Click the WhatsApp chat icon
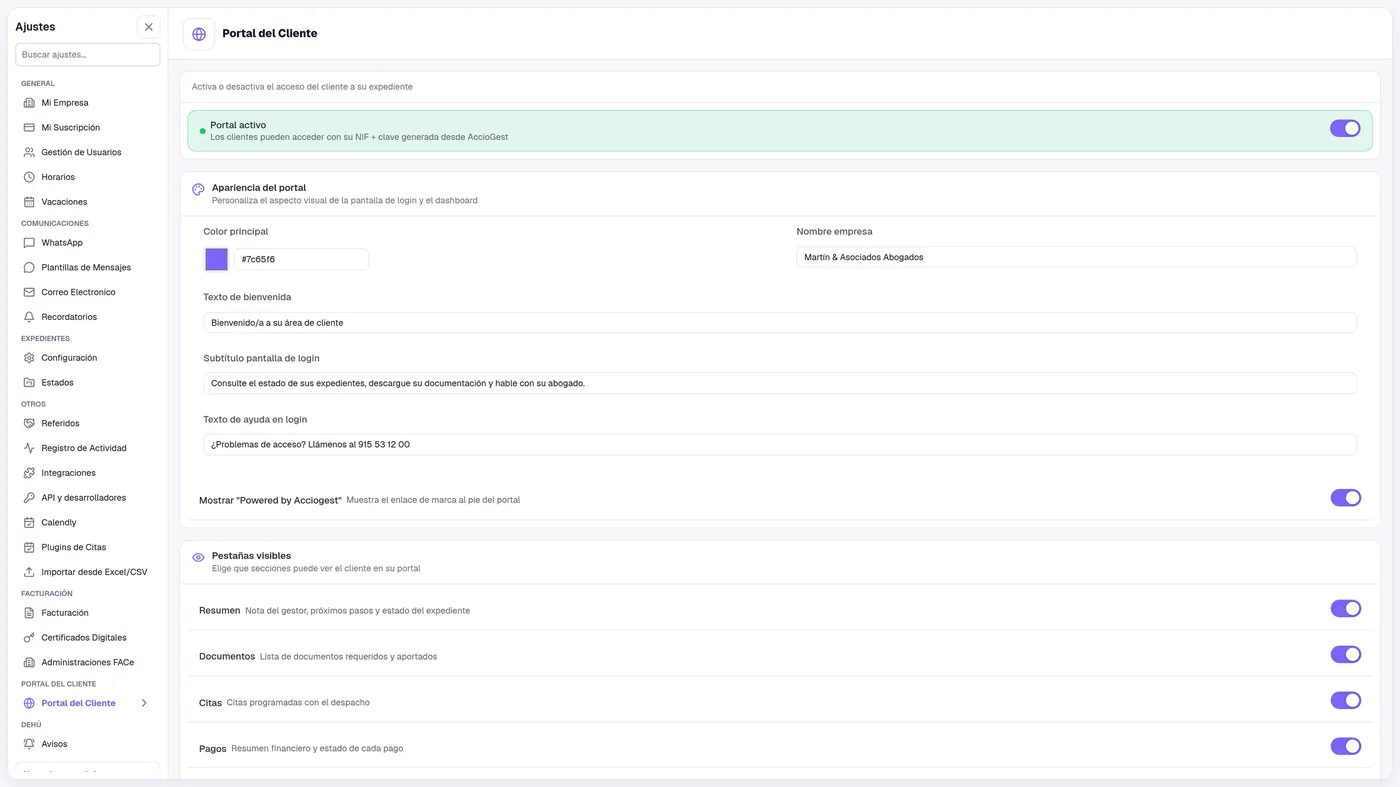The image size is (1400, 787). (29, 243)
